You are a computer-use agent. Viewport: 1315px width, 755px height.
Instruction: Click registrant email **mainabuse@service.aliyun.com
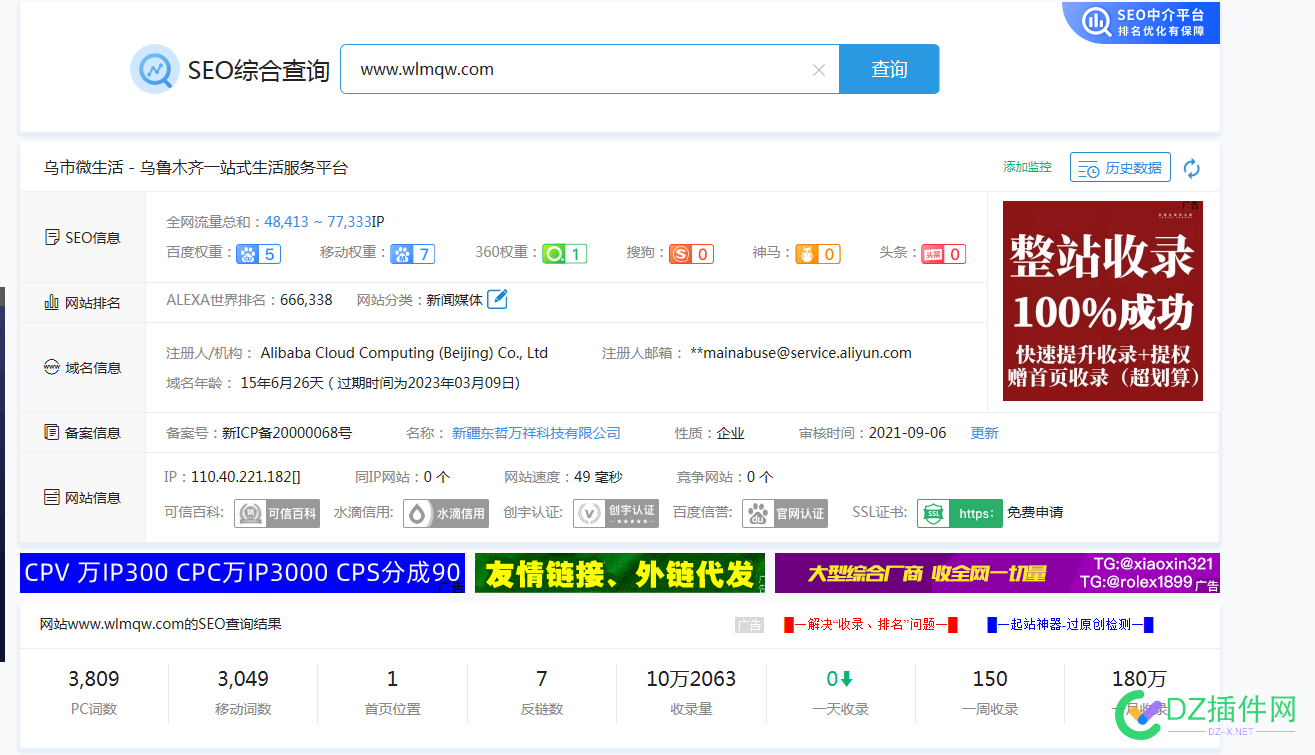[x=801, y=353]
